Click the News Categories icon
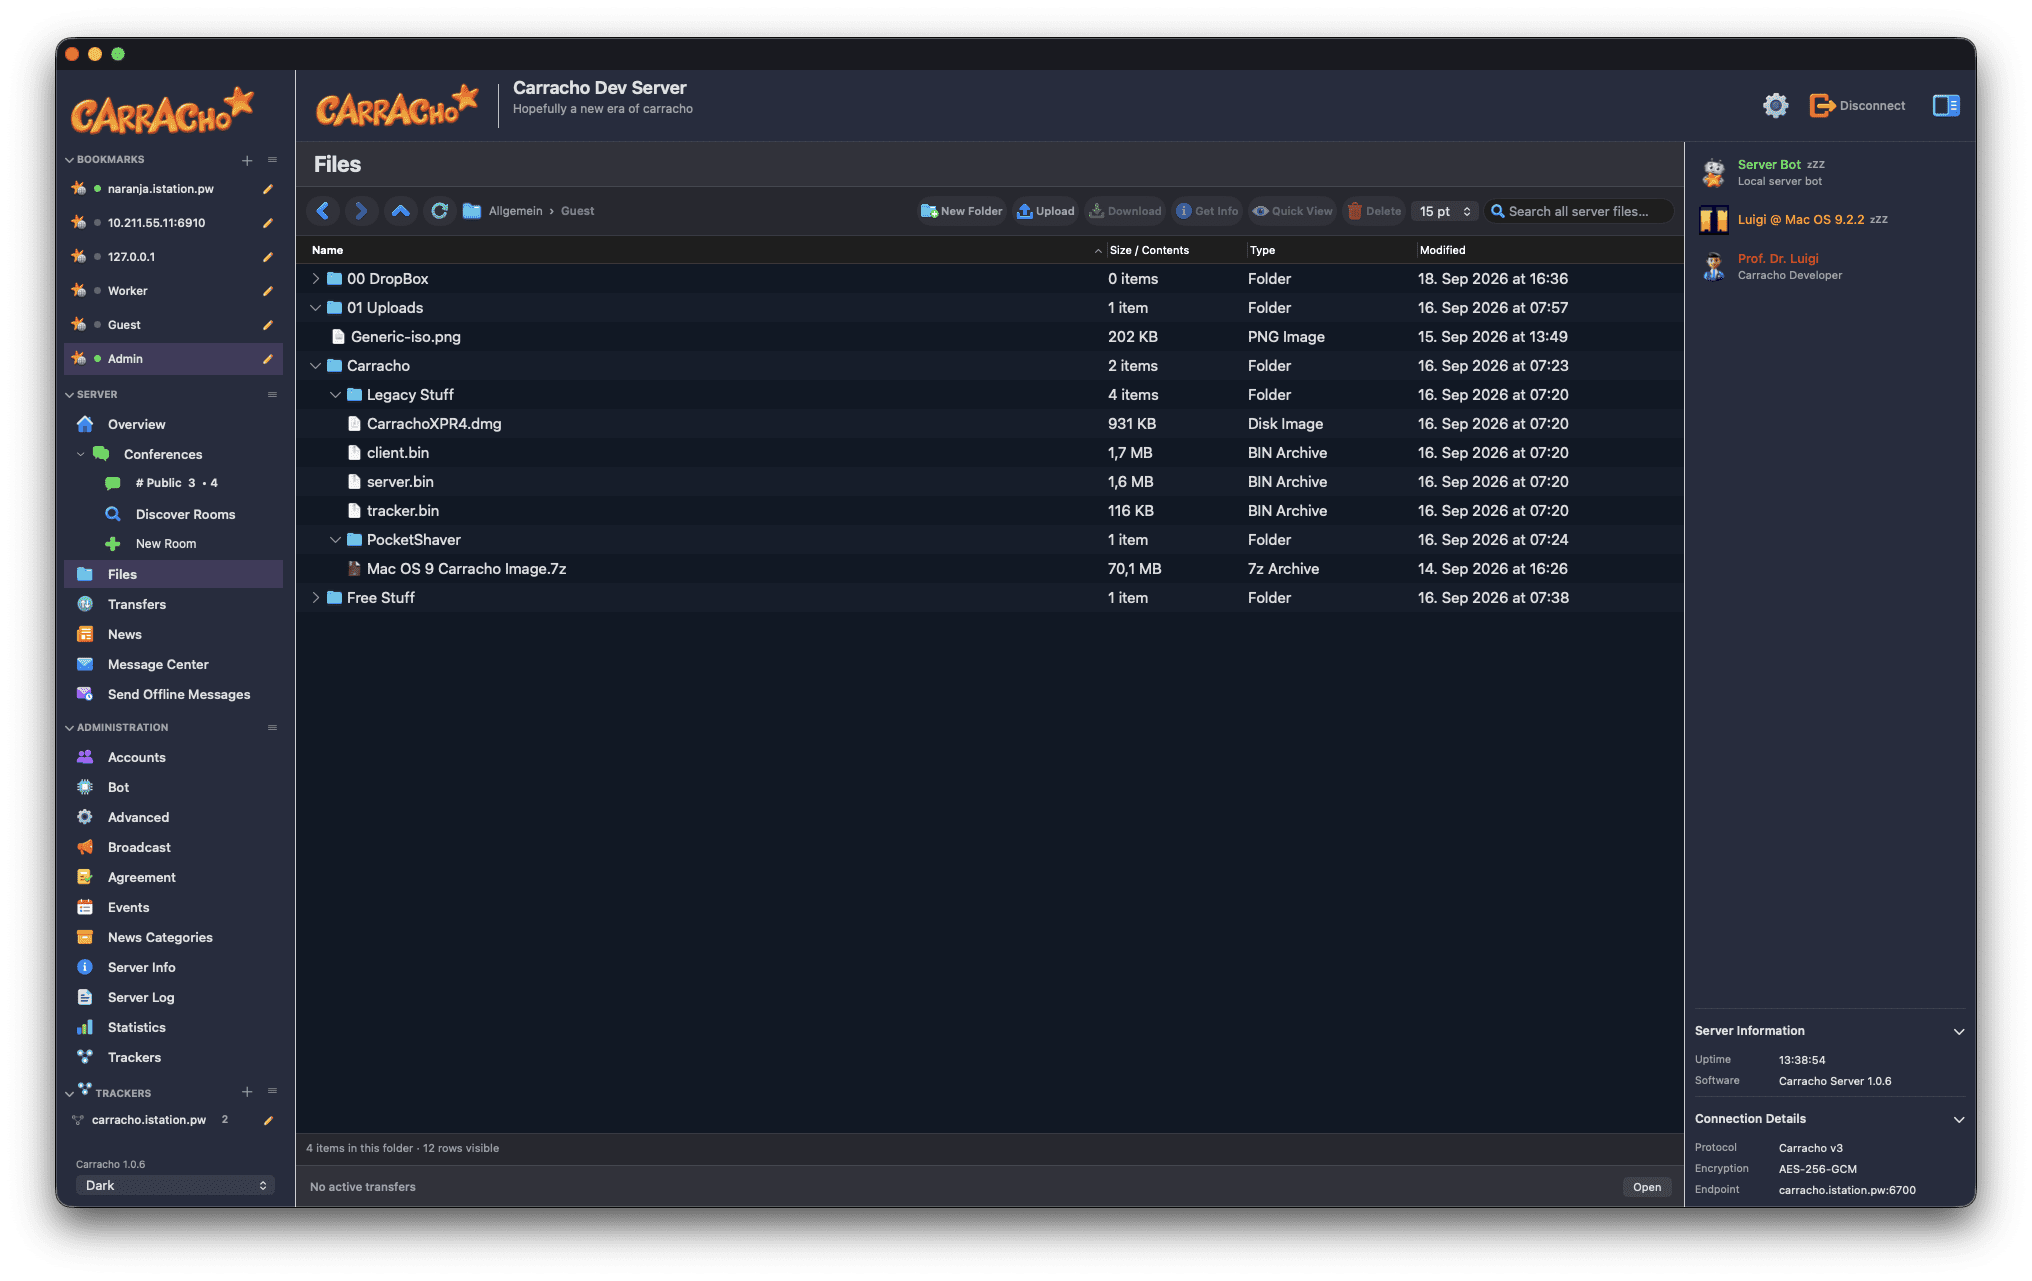The image size is (2032, 1281). tap(85, 937)
